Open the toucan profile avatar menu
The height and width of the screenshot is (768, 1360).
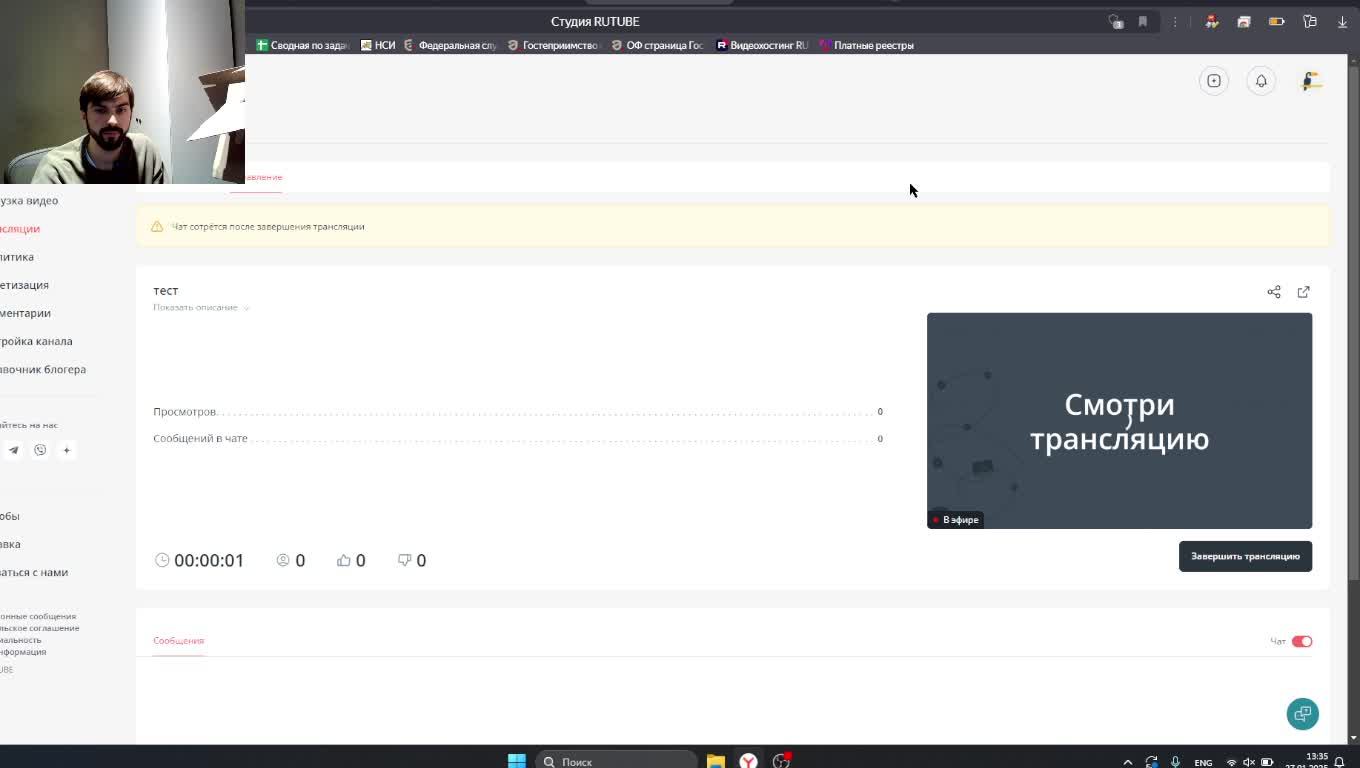tap(1311, 81)
